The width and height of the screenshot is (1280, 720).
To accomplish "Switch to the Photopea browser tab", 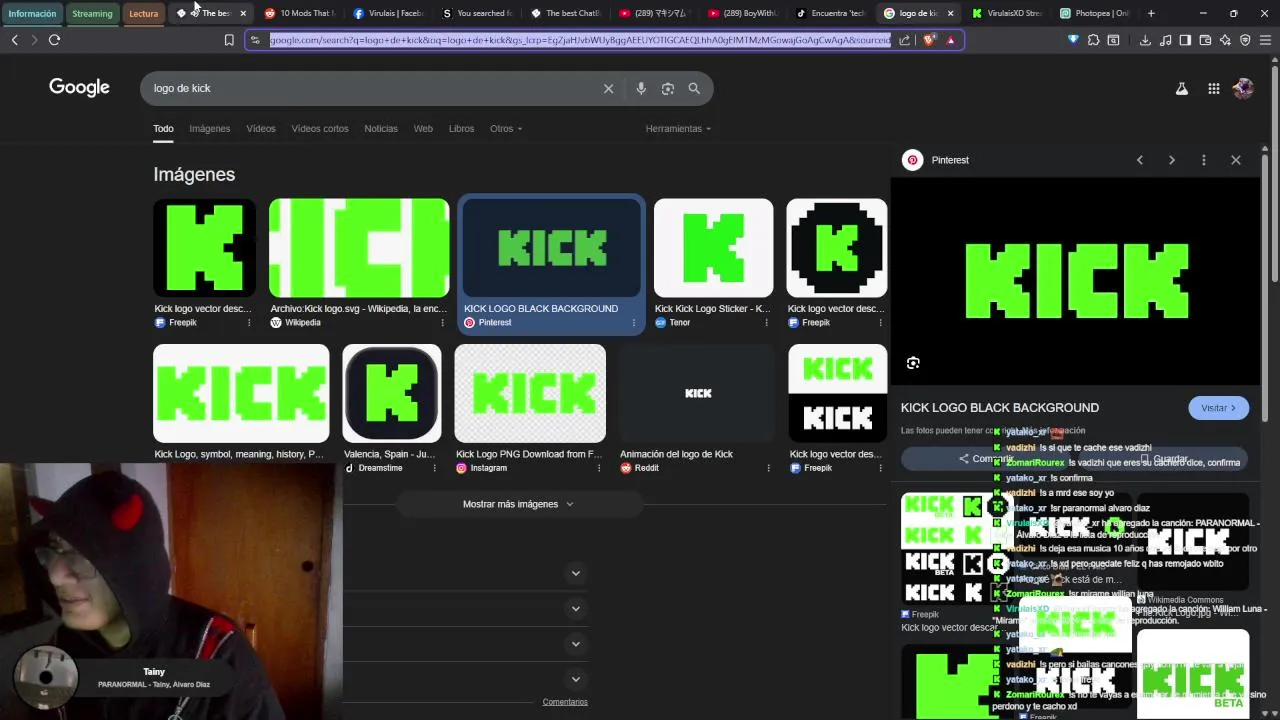I will point(1094,13).
